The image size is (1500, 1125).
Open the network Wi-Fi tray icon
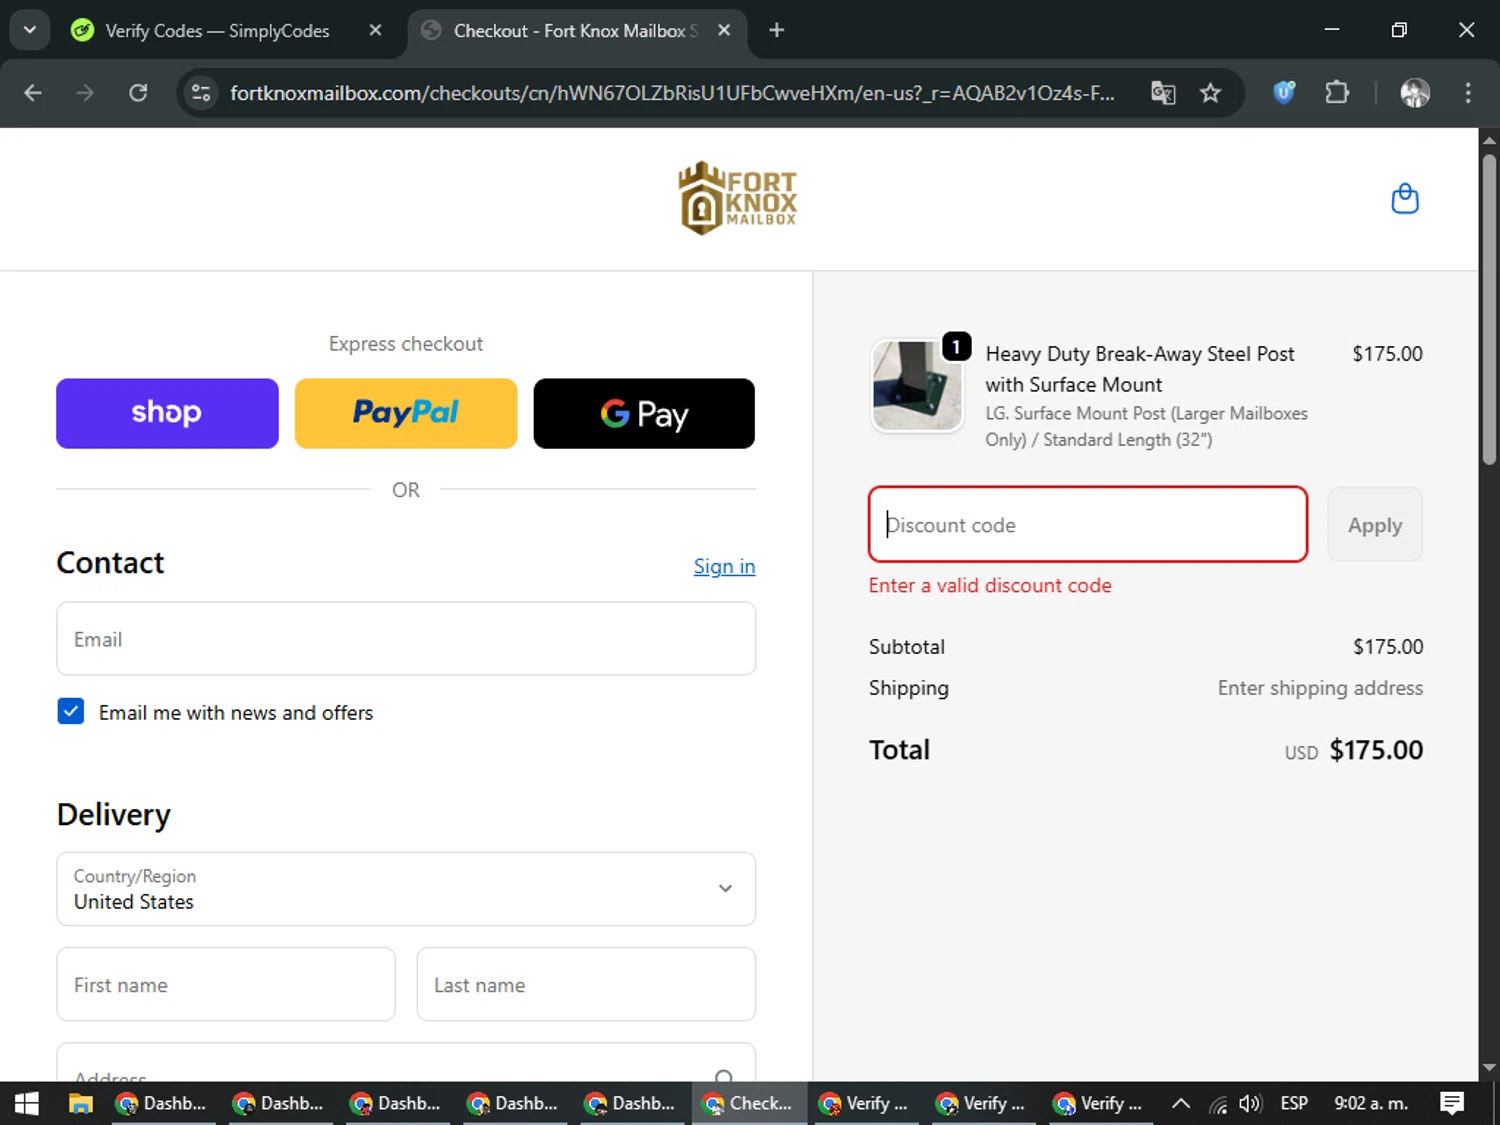coord(1218,1103)
